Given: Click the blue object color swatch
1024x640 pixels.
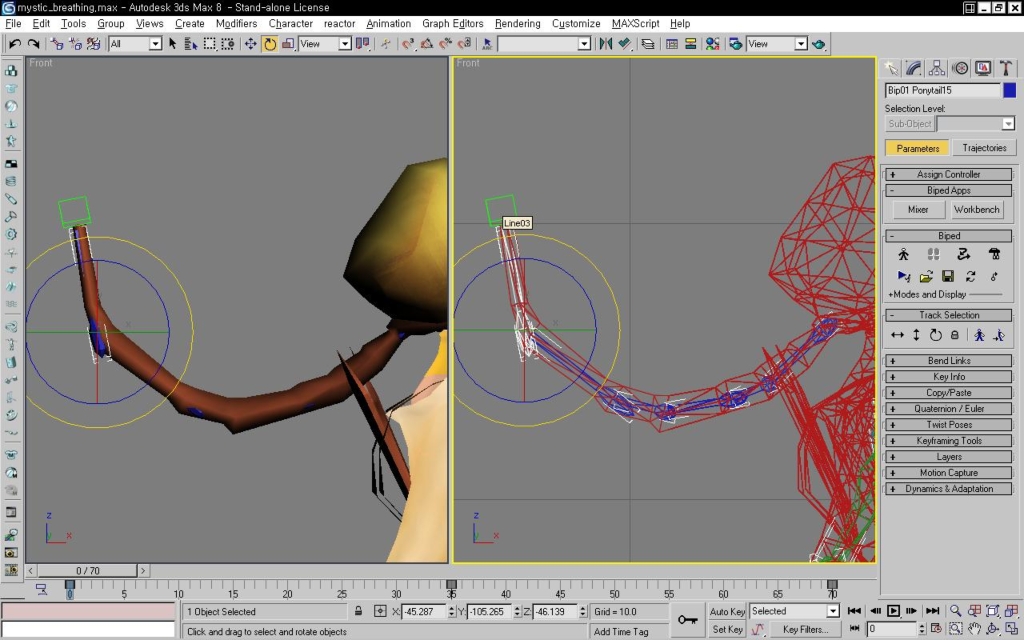Looking at the screenshot, I should [x=1010, y=90].
